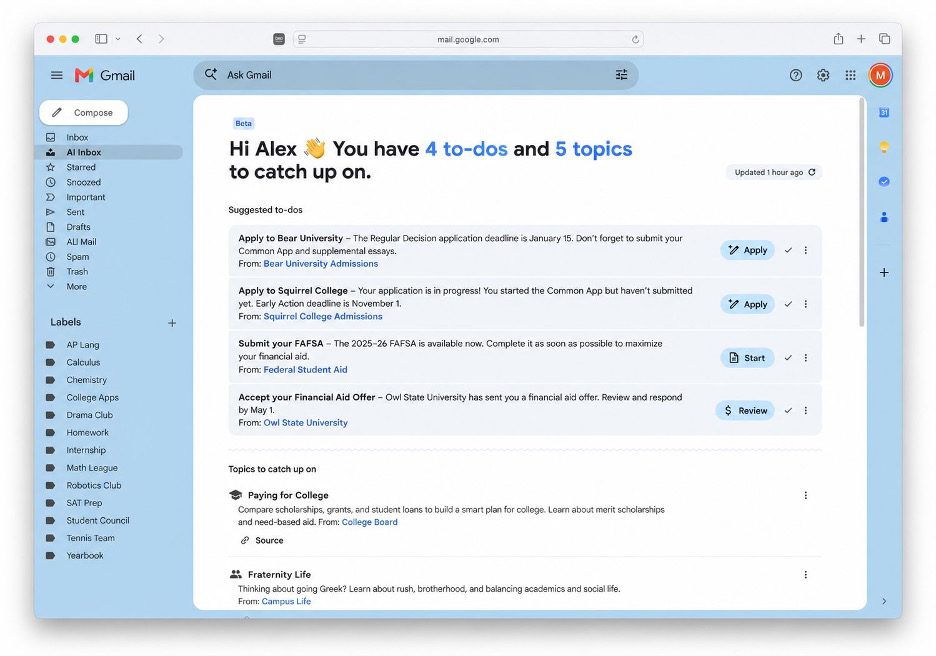Screen dimensions: 936x656
Task: Toggle Safari sidebar icon
Action: click(x=101, y=39)
